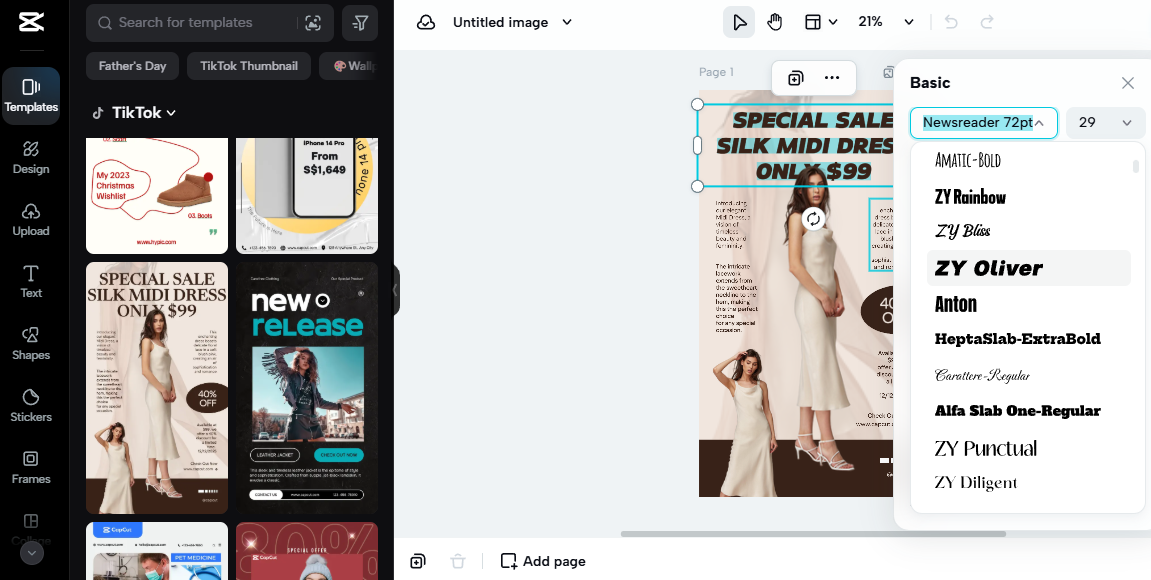
Task: Open the Stickers sidebar tab
Action: (31, 406)
